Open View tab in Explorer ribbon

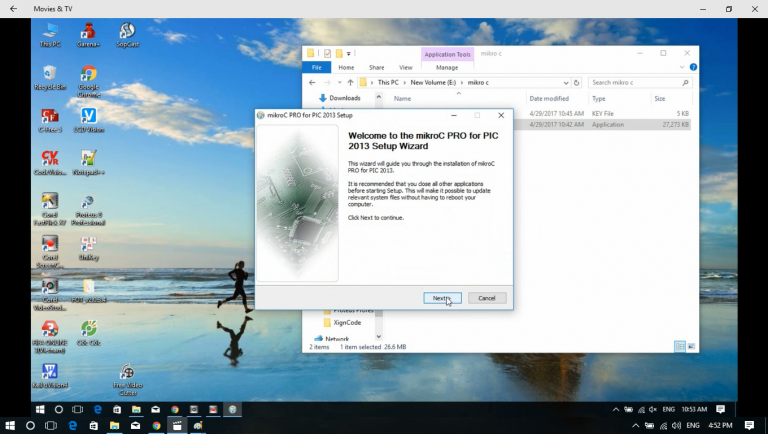[406, 68]
